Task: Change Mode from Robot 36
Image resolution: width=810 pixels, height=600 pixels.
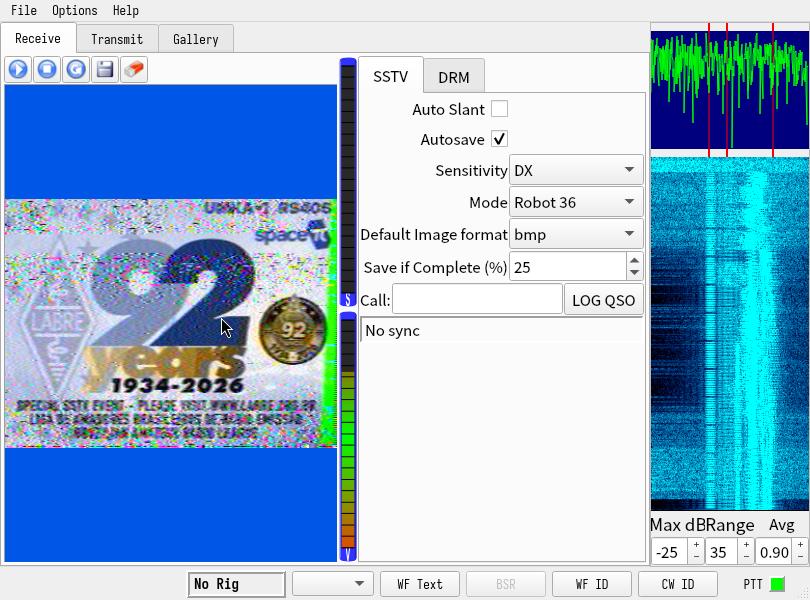Action: [575, 202]
